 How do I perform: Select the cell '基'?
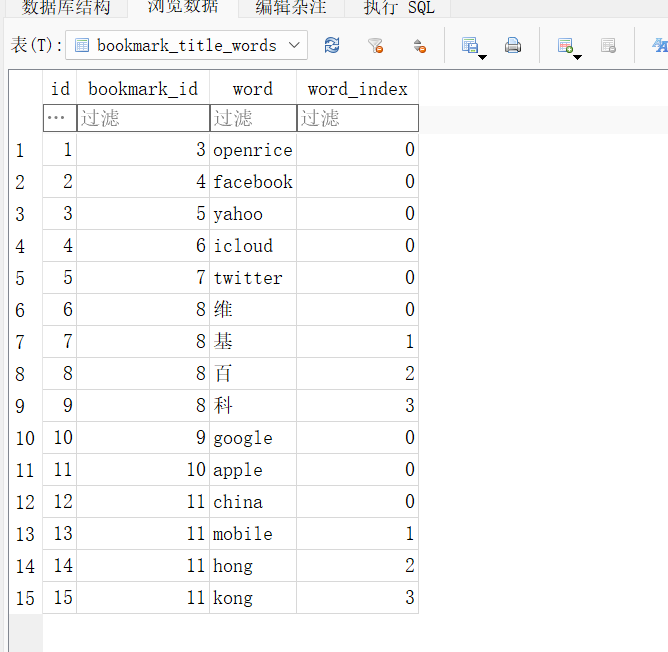pyautogui.click(x=253, y=342)
